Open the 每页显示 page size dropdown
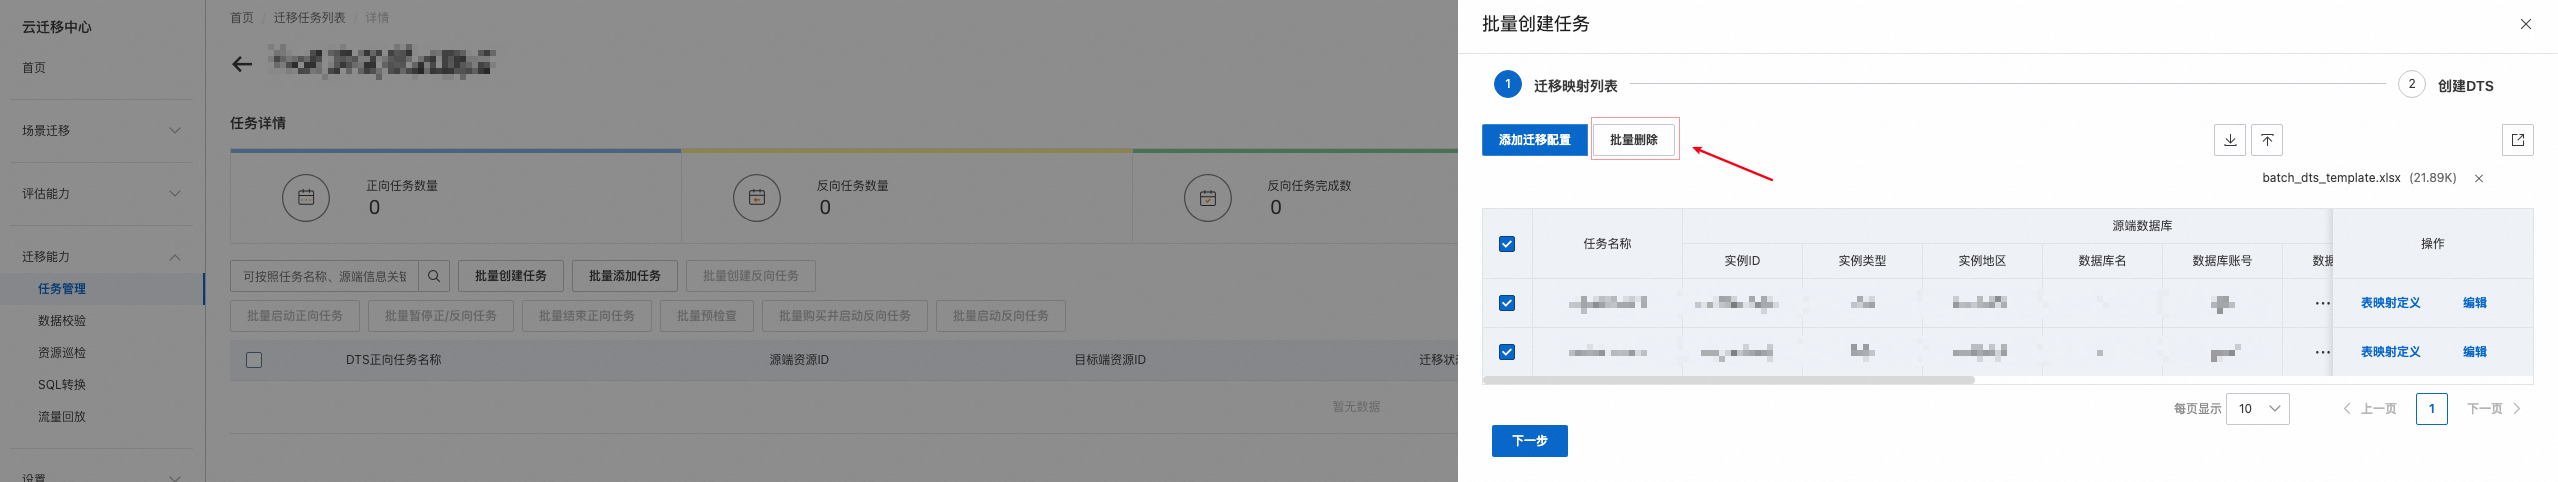The height and width of the screenshot is (482, 2558). click(x=2258, y=408)
